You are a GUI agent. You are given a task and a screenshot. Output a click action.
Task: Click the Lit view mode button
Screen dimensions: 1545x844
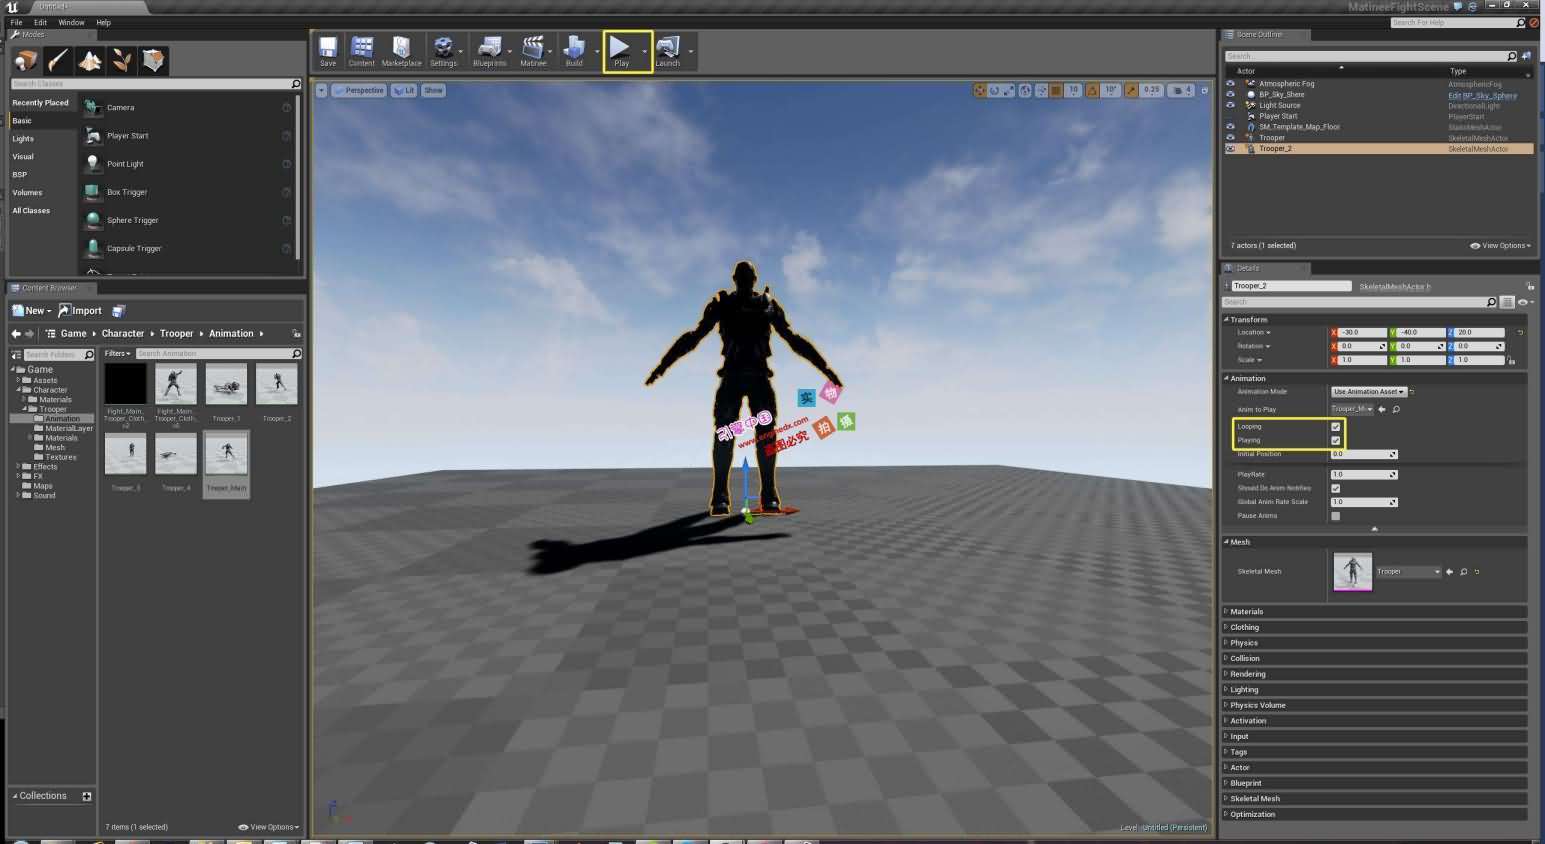point(405,90)
